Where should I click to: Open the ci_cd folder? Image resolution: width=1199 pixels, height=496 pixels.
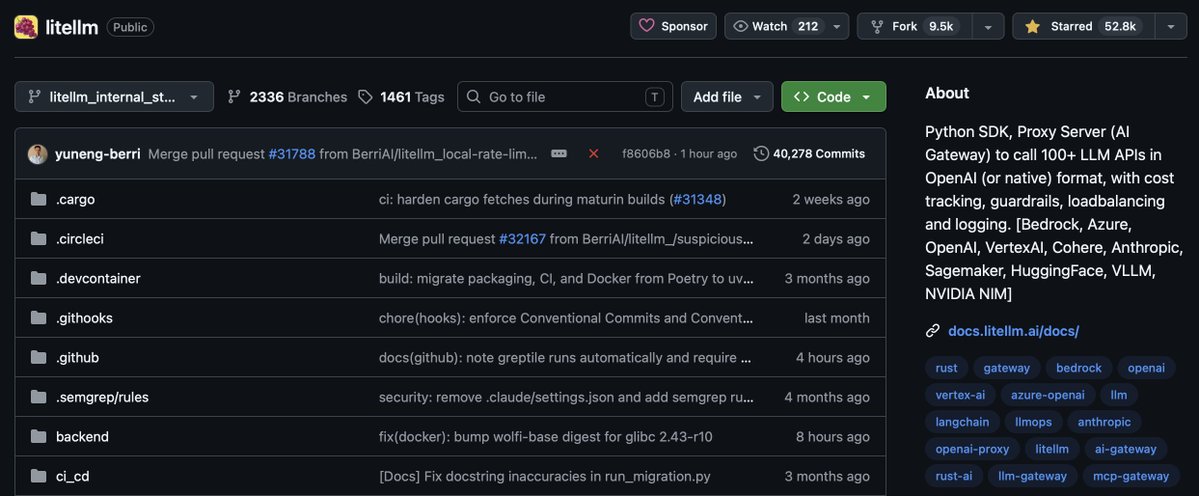pos(73,477)
